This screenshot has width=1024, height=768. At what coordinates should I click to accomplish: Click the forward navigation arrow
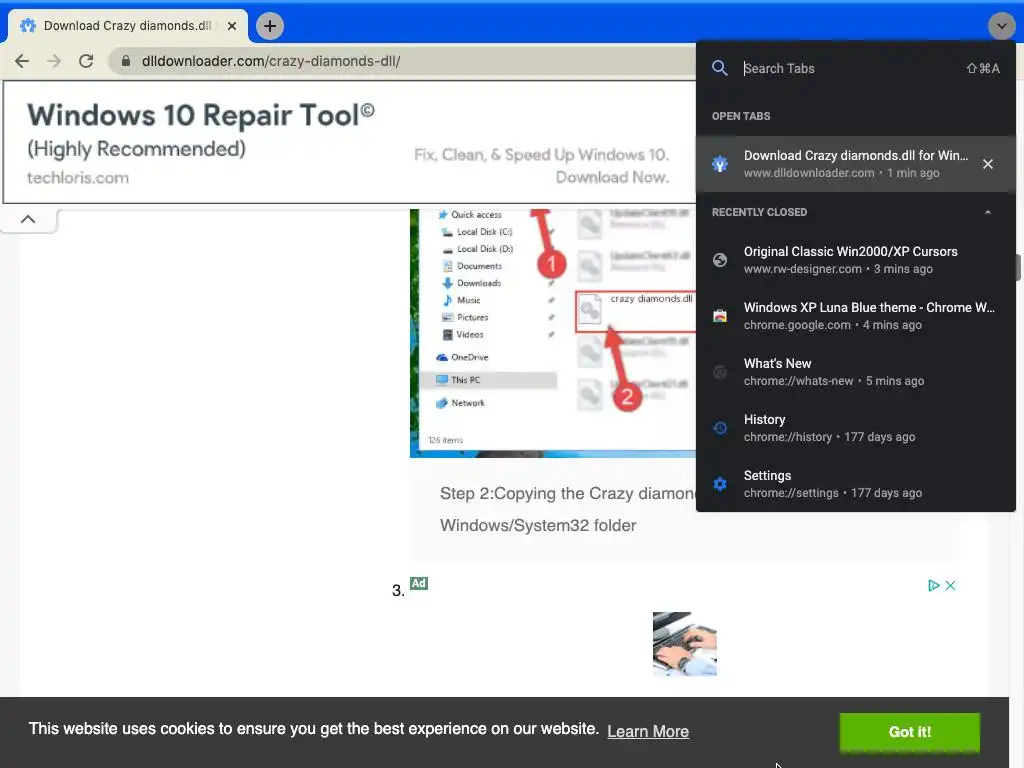click(54, 61)
